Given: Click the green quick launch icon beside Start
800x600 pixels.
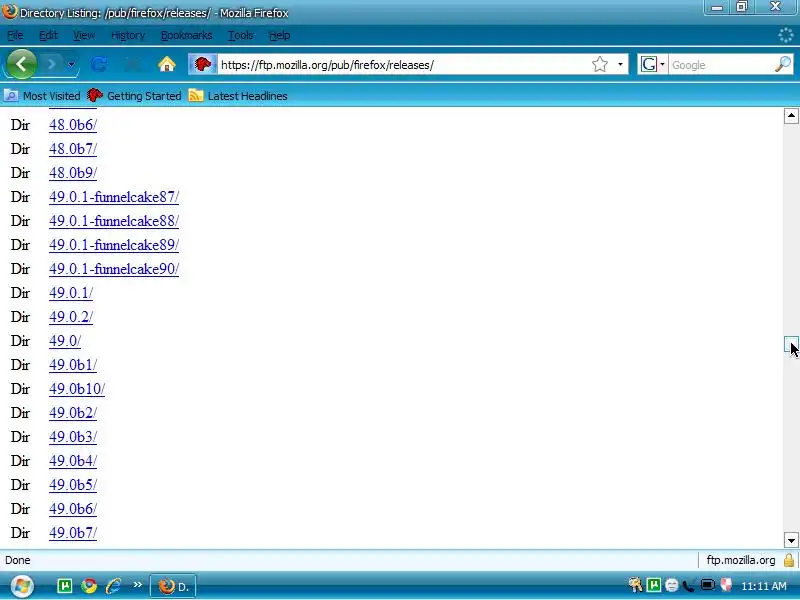Looking at the screenshot, I should [x=65, y=586].
